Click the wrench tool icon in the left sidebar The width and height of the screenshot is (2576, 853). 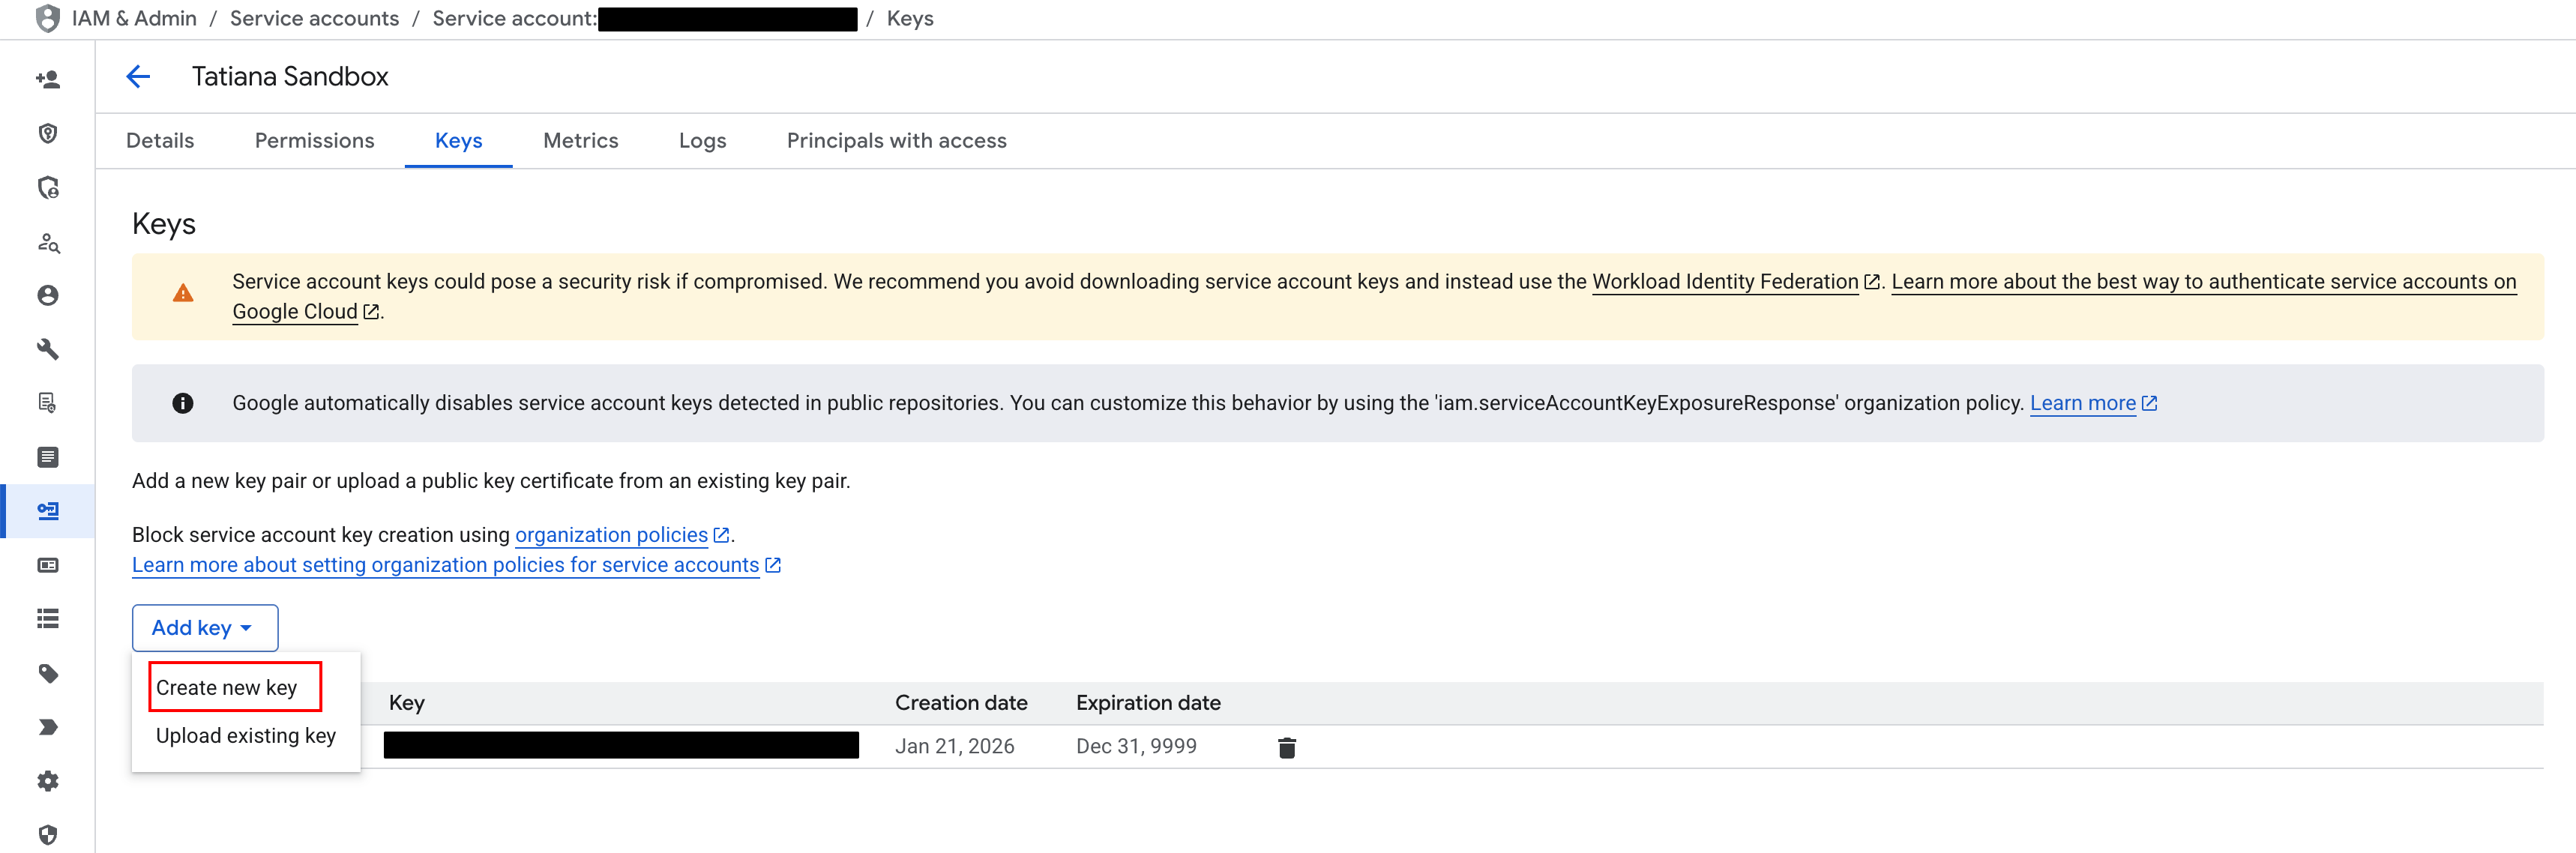tap(47, 350)
